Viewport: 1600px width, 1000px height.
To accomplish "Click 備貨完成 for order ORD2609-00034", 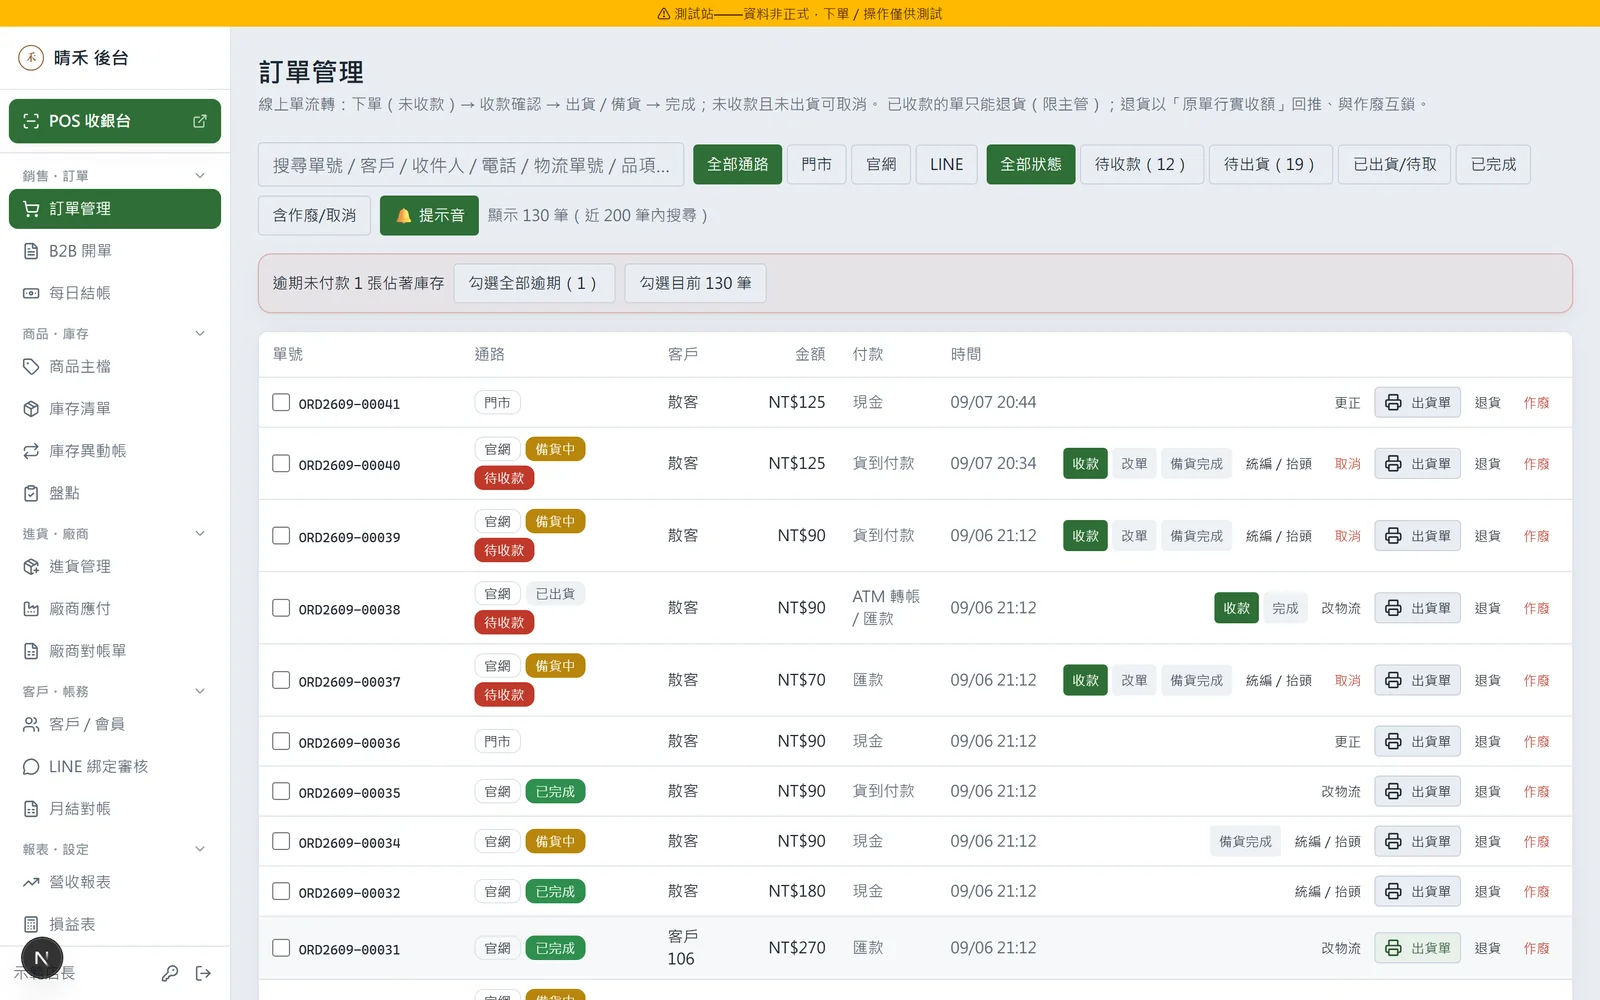I will pos(1245,841).
